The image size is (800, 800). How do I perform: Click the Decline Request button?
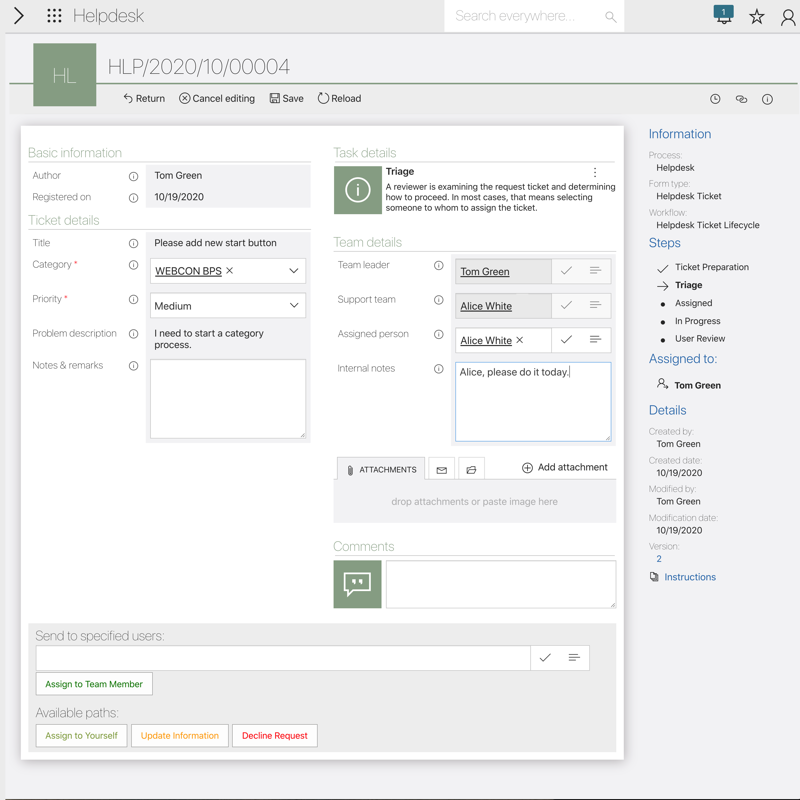click(x=274, y=736)
